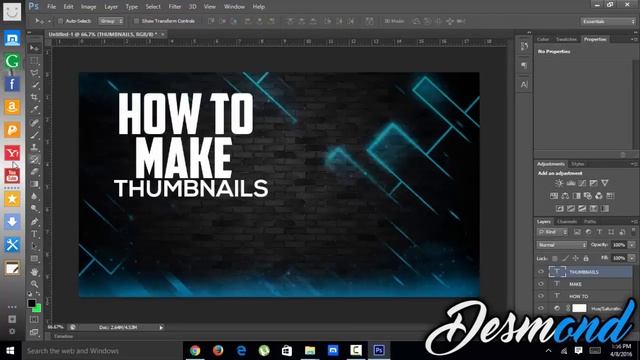Add an Exposure adjustment
The image size is (640, 360).
[593, 183]
